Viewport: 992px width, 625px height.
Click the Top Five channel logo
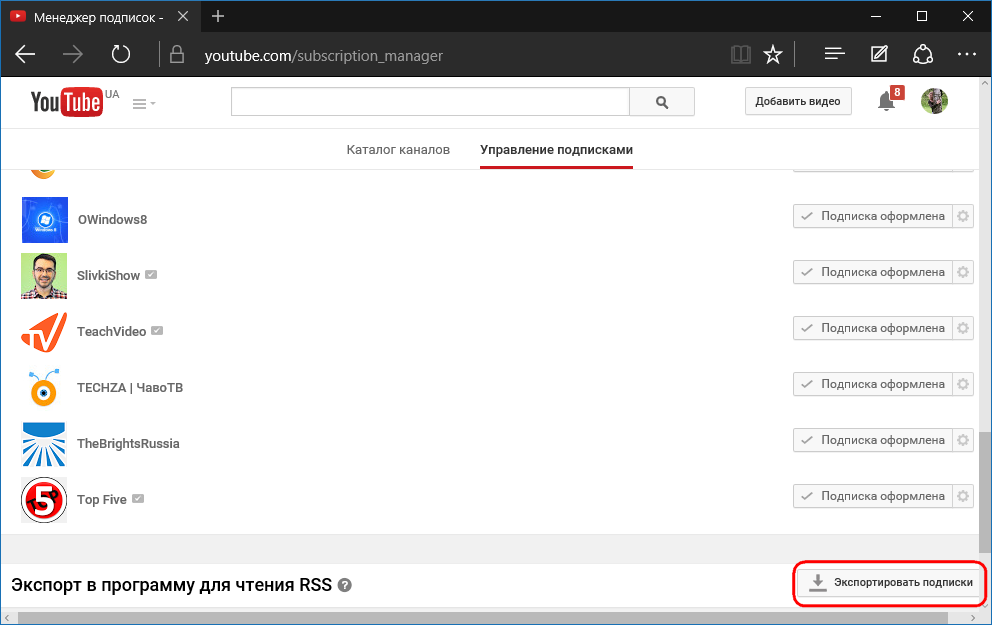pyautogui.click(x=44, y=500)
